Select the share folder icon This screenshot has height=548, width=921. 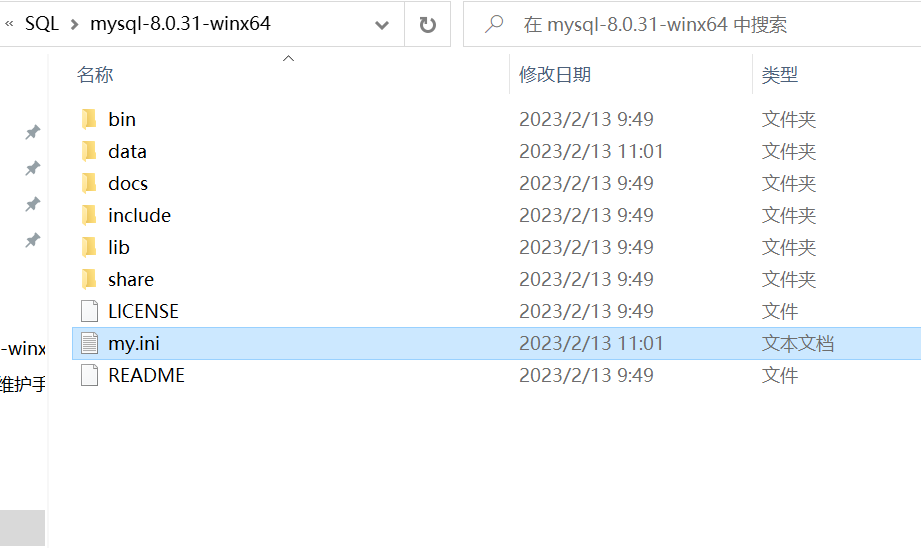[x=89, y=280]
